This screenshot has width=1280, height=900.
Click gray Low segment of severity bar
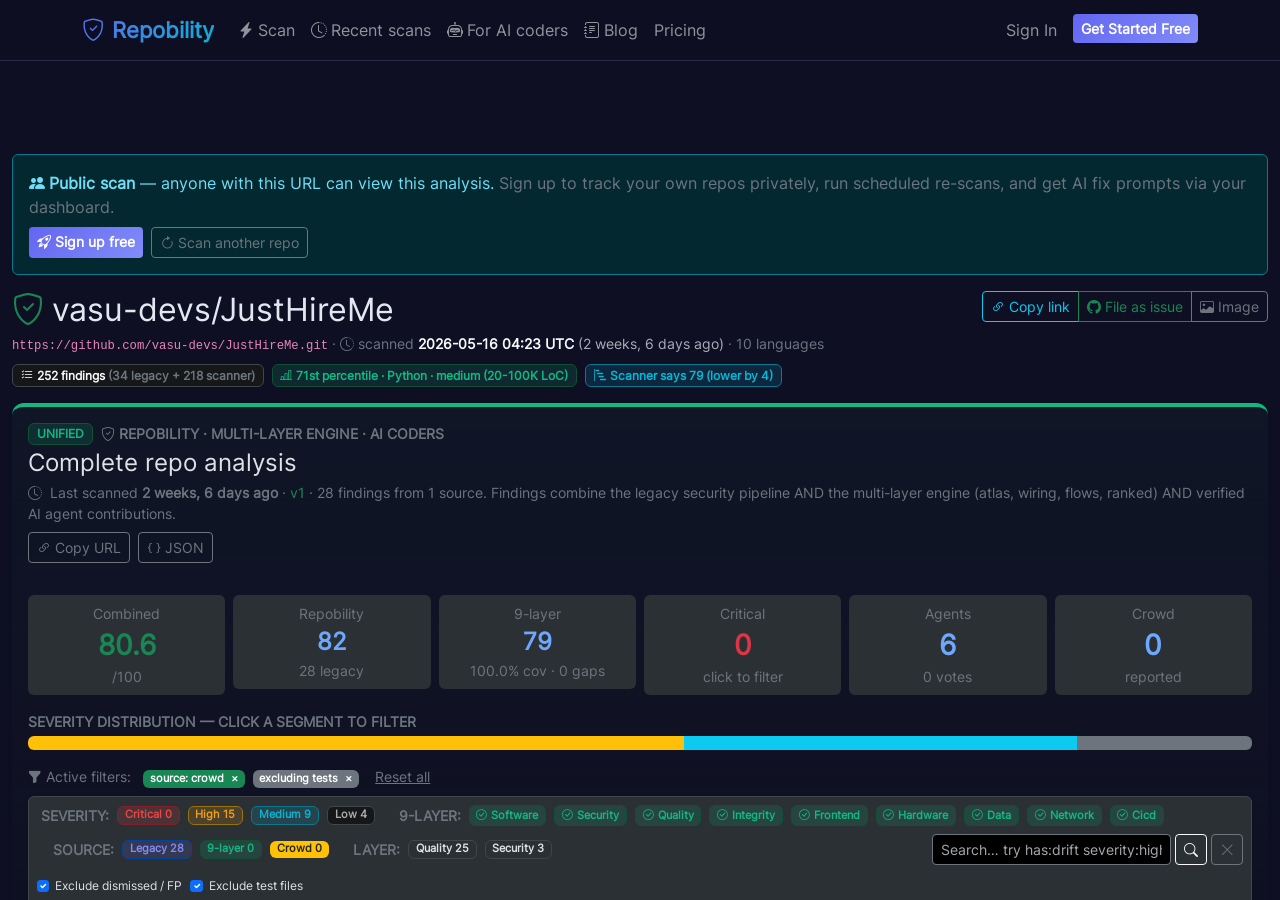click(1164, 743)
